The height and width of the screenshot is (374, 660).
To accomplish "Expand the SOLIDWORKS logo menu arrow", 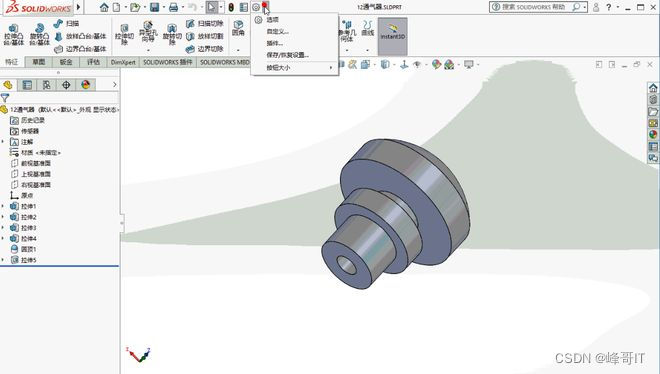I will 78,7.
